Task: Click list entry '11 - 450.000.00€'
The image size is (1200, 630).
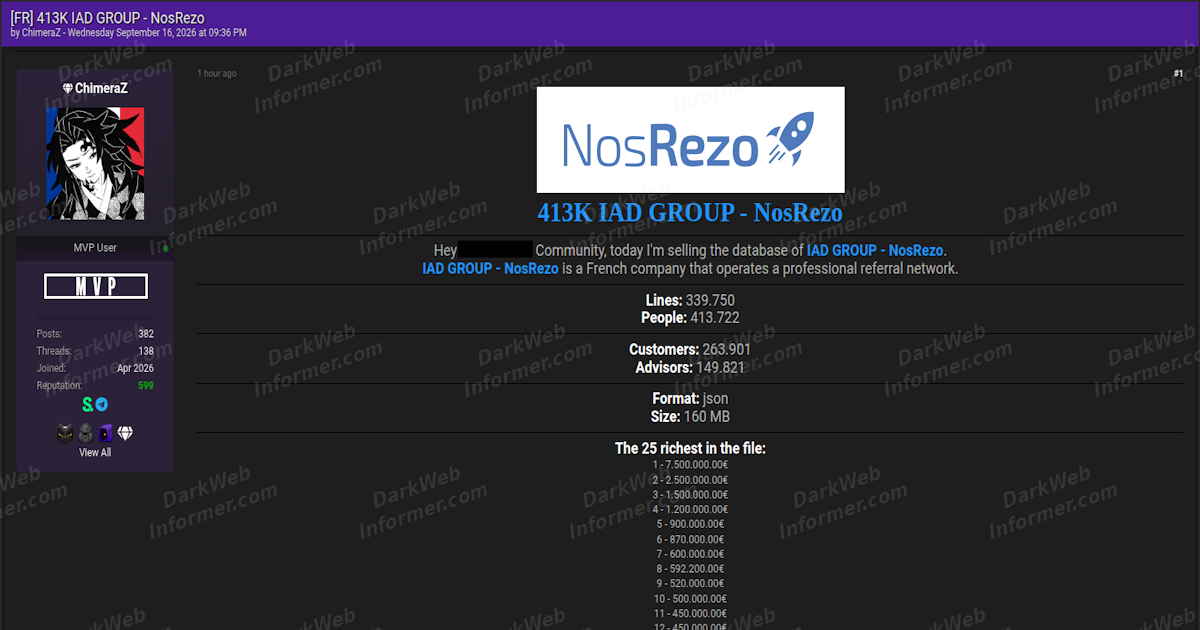Action: coord(690,613)
